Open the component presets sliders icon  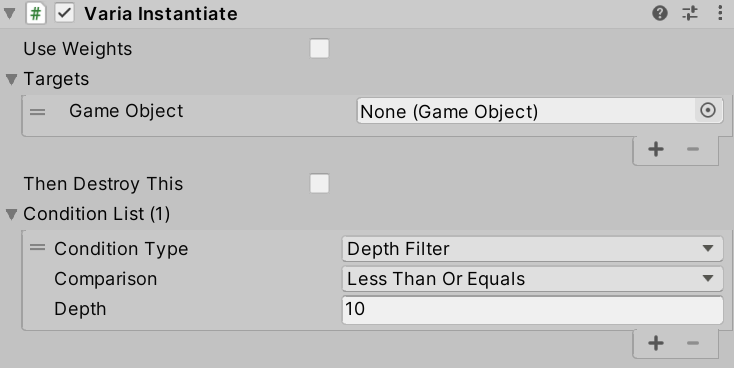tap(690, 13)
